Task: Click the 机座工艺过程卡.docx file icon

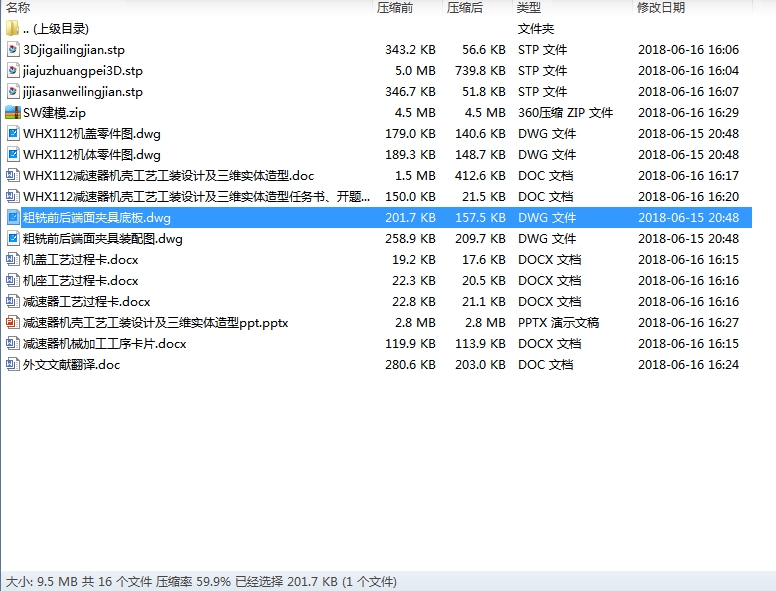Action: (12, 281)
